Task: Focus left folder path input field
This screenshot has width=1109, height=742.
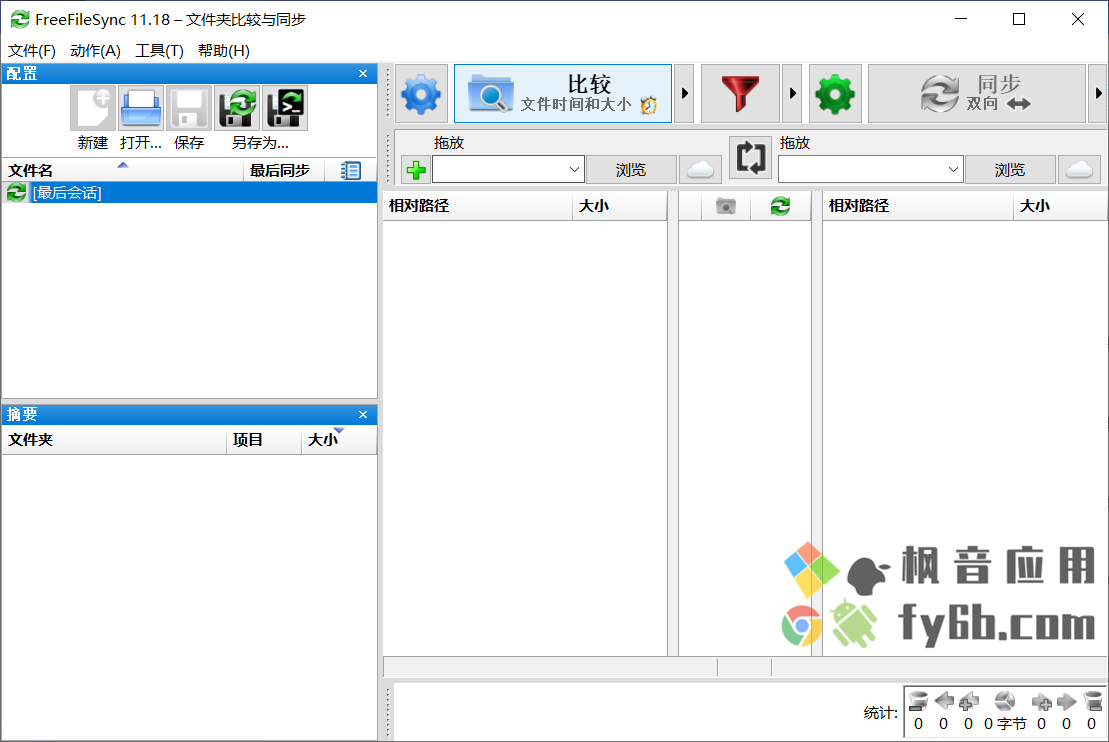Action: coord(499,170)
